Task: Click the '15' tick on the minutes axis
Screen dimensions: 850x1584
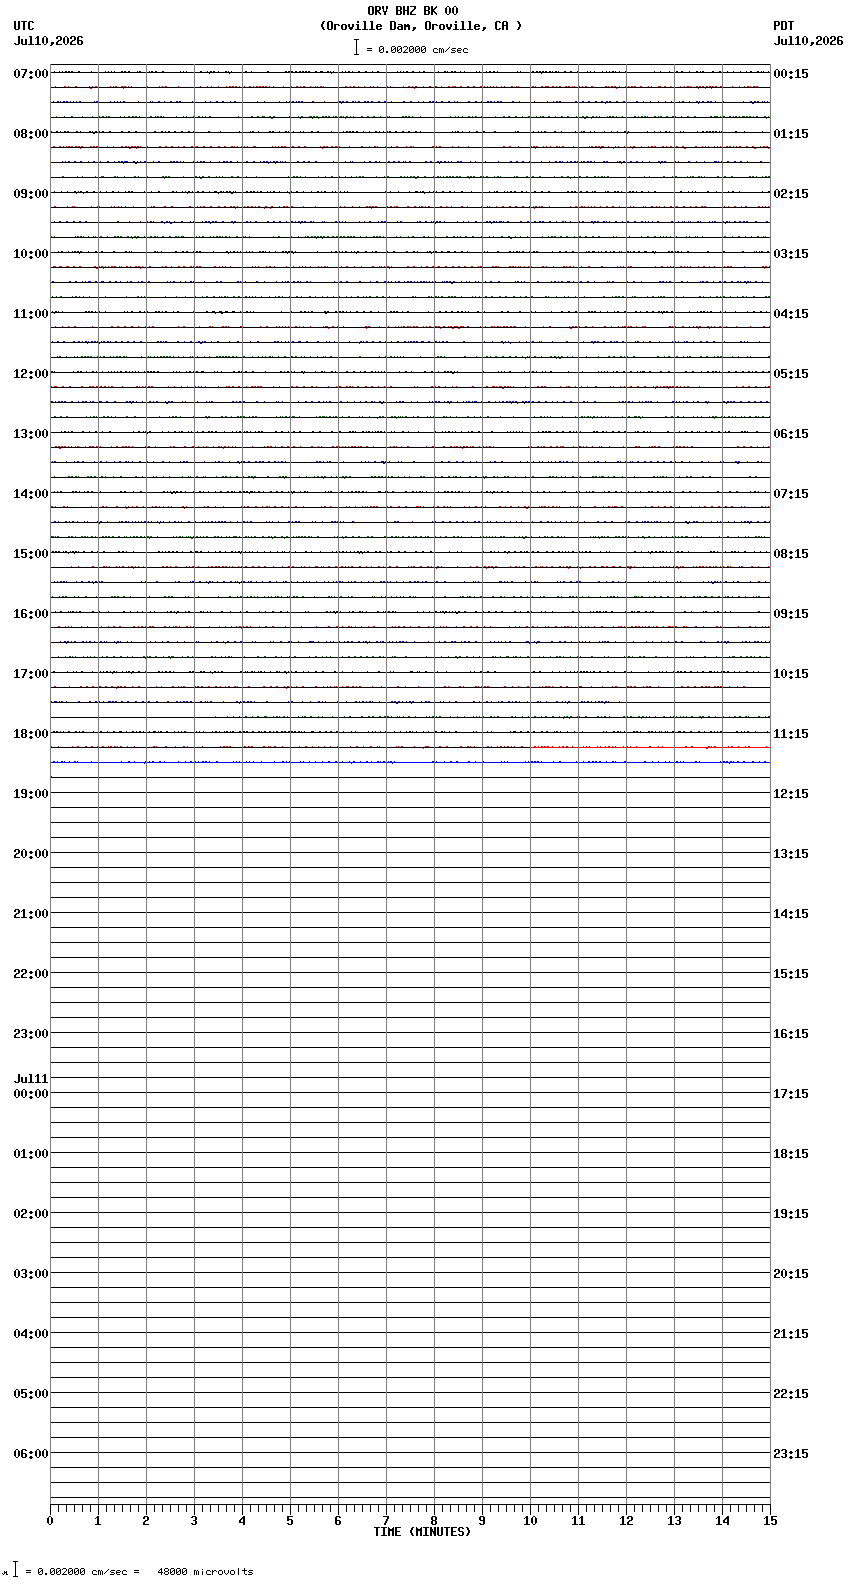Action: click(769, 1521)
